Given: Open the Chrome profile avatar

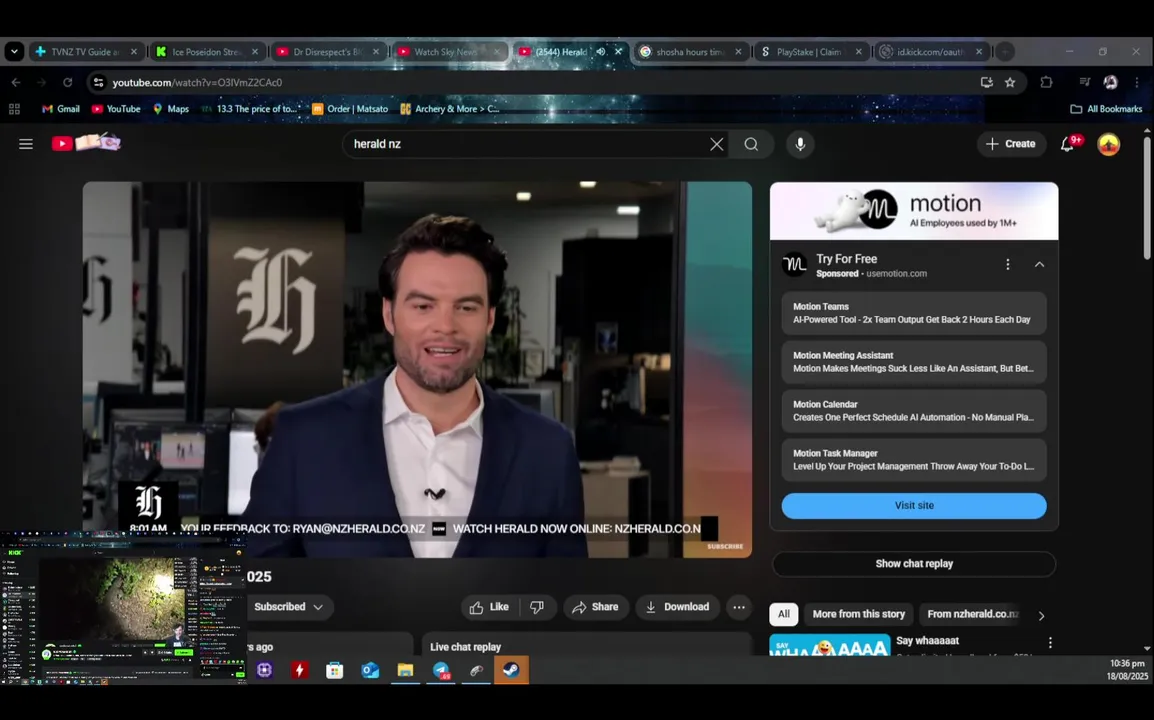Looking at the screenshot, I should (x=1110, y=82).
